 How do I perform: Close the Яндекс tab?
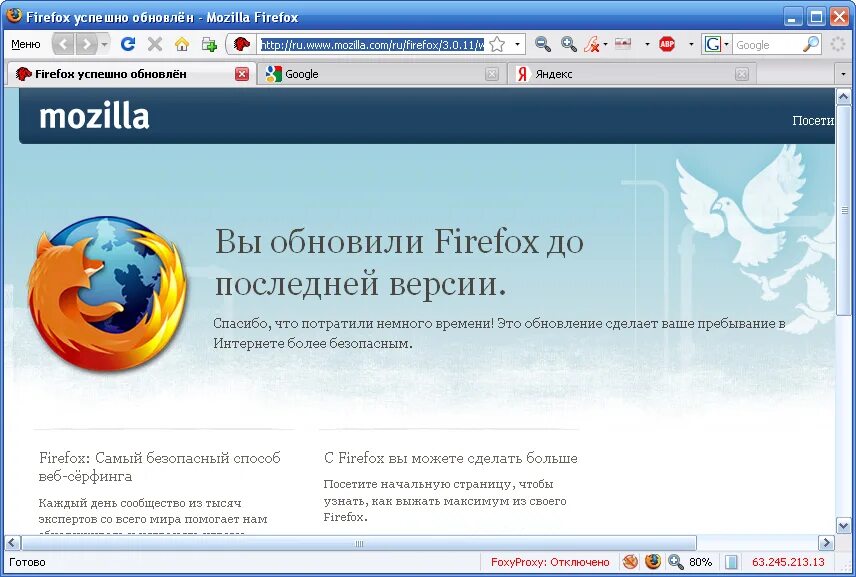click(x=741, y=74)
